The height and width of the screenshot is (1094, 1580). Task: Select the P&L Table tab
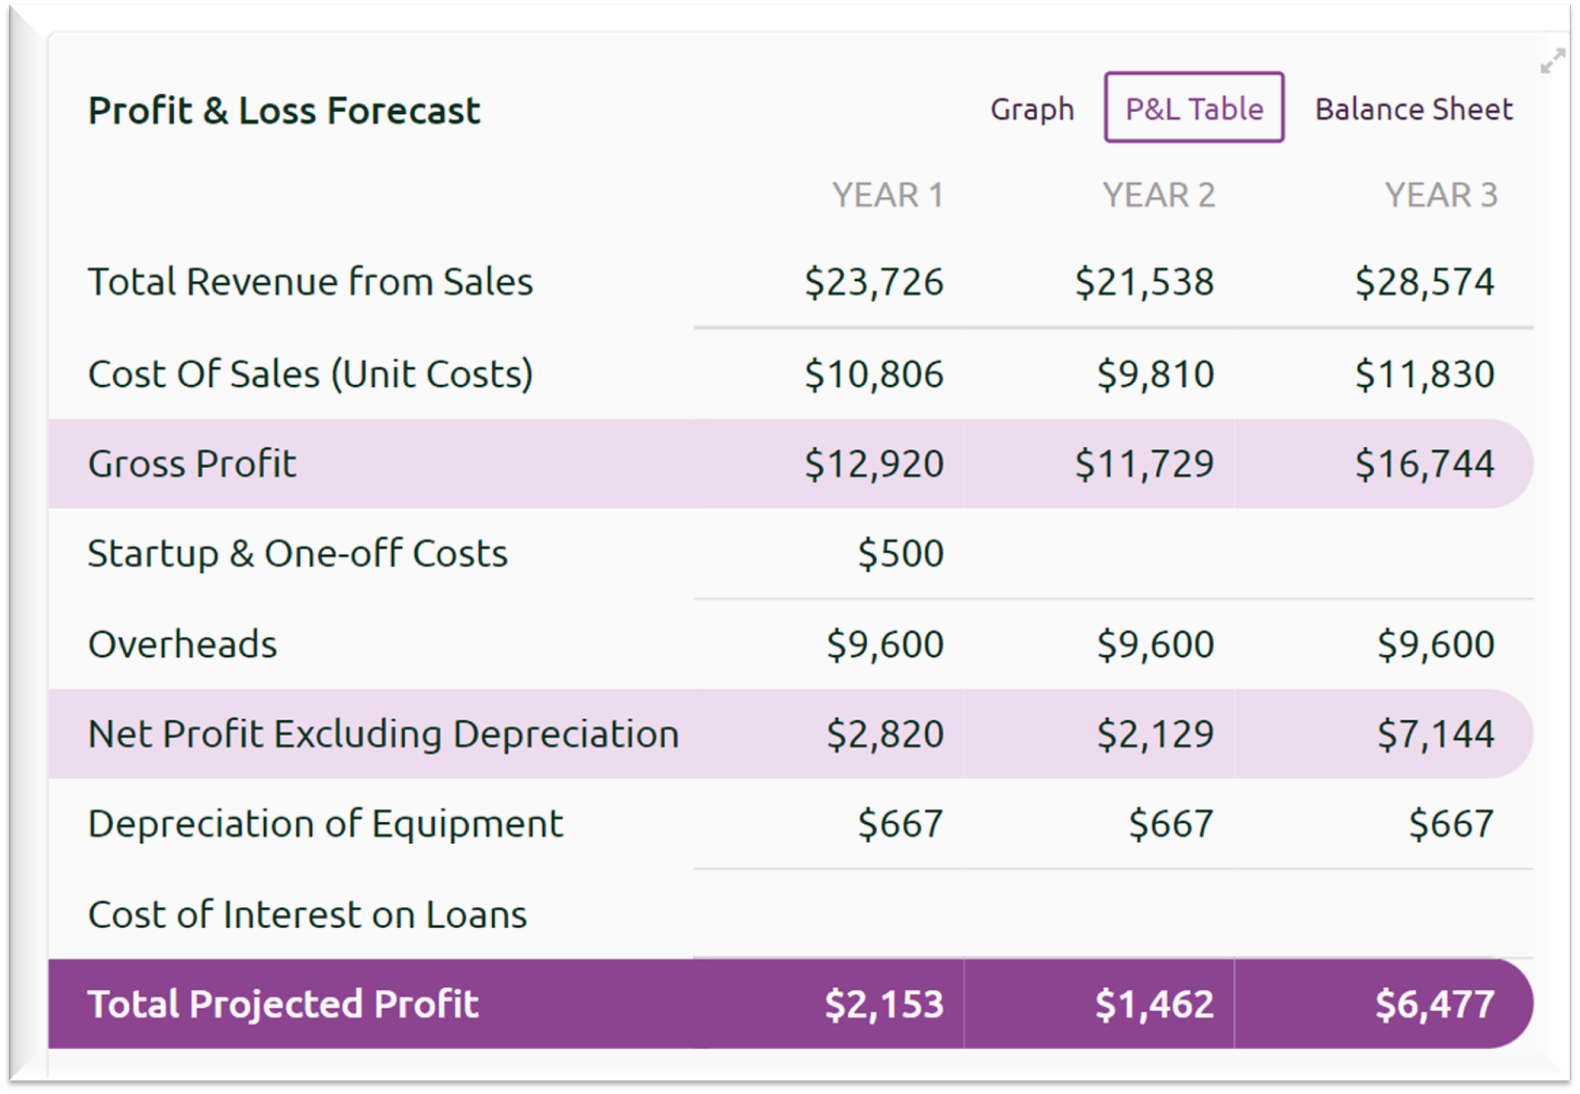point(1193,109)
